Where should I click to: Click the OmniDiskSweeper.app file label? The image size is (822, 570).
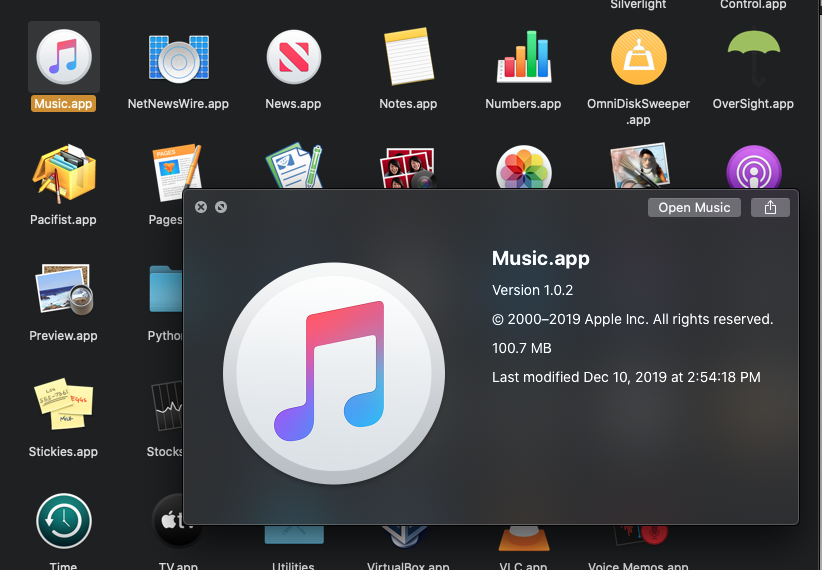point(639,112)
